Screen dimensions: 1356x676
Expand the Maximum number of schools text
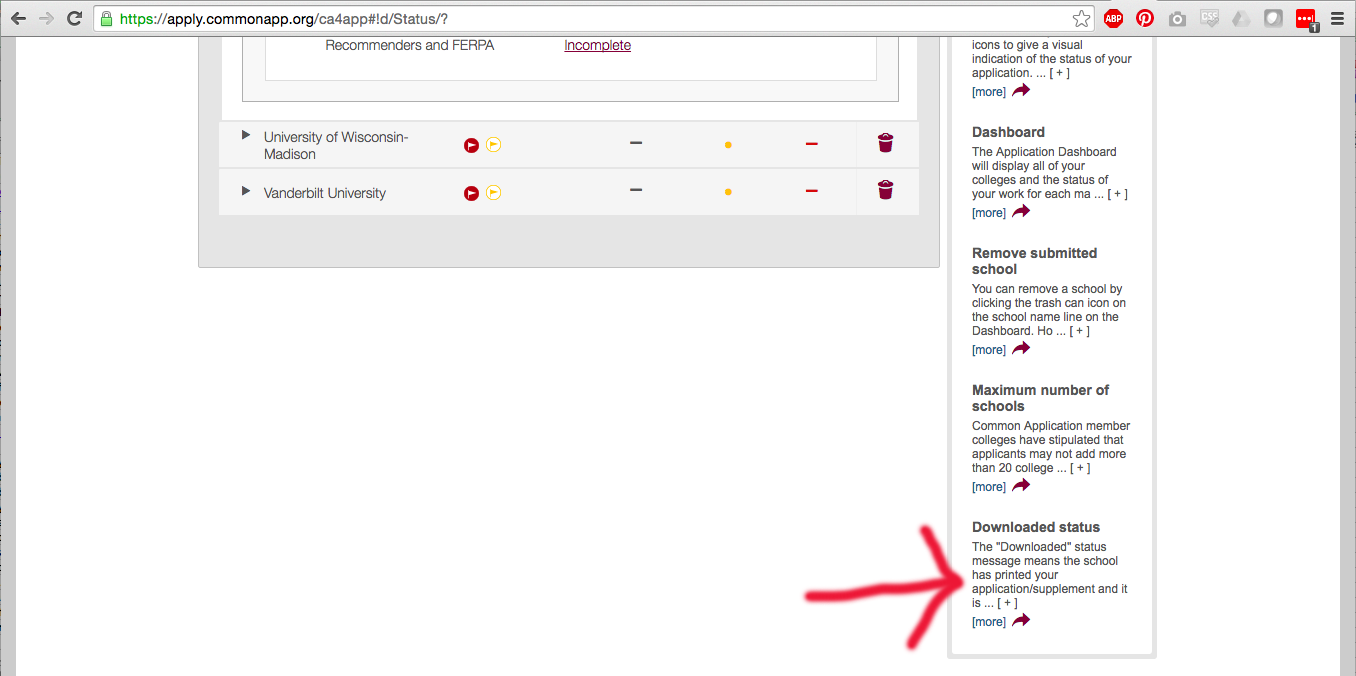1079,468
